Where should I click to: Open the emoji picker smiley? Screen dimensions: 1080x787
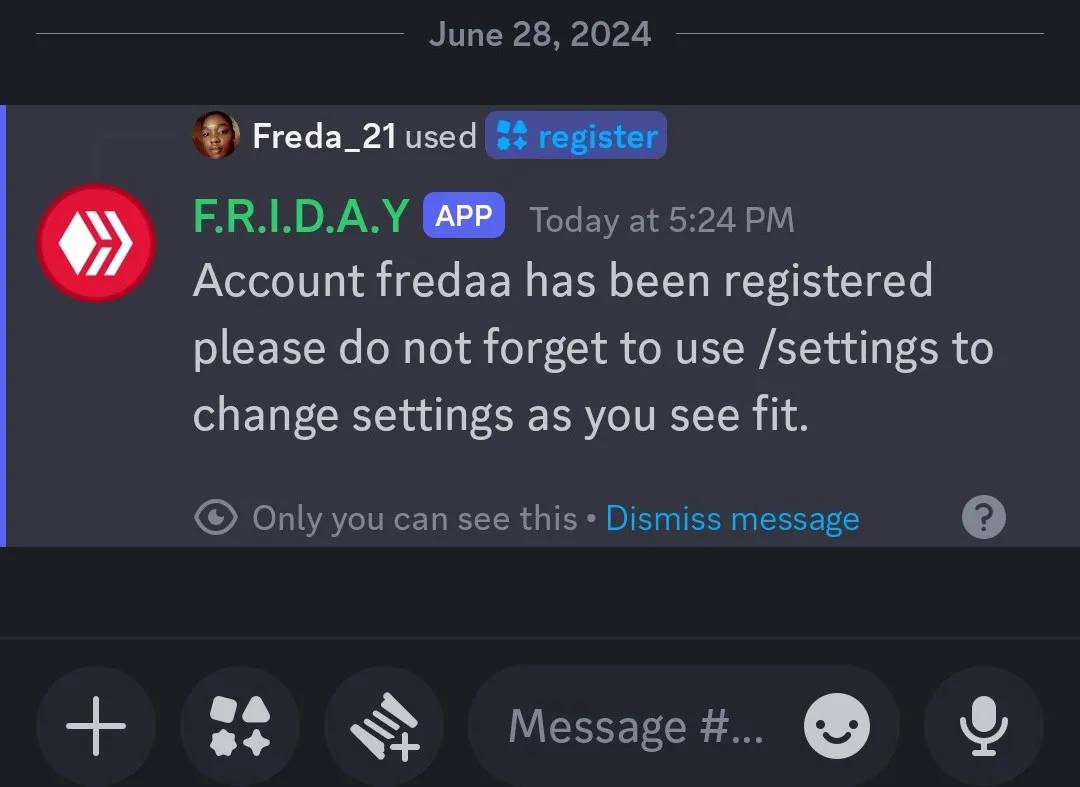pos(837,726)
